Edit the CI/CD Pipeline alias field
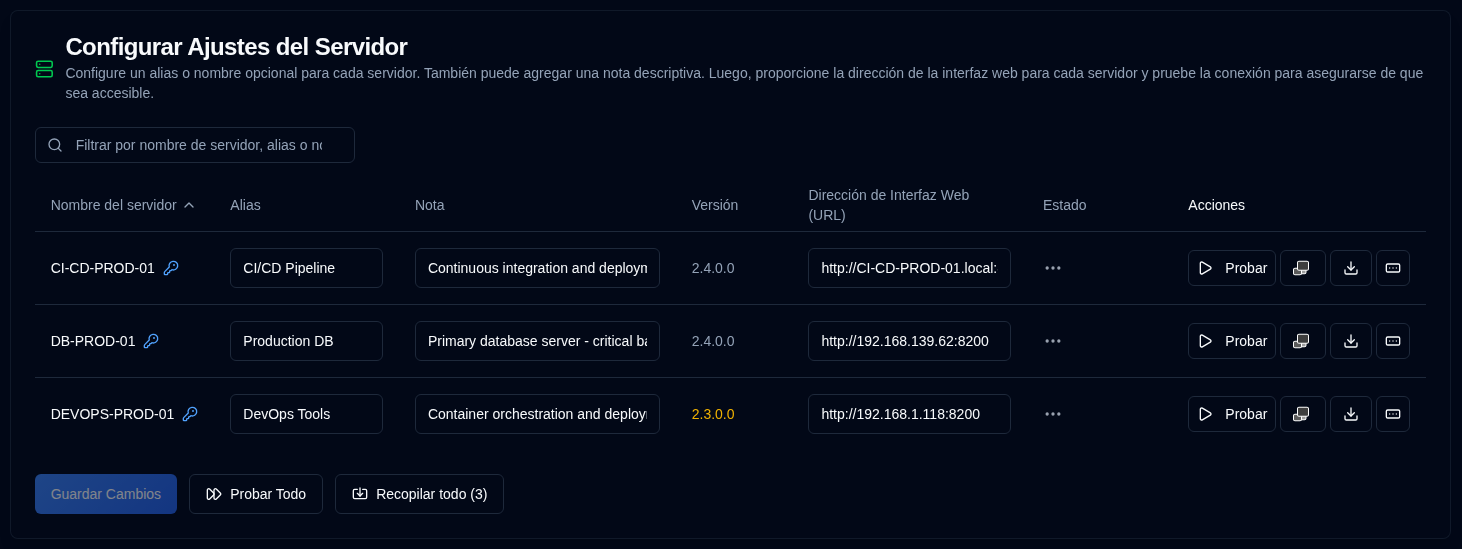The image size is (1462, 549). click(x=306, y=268)
